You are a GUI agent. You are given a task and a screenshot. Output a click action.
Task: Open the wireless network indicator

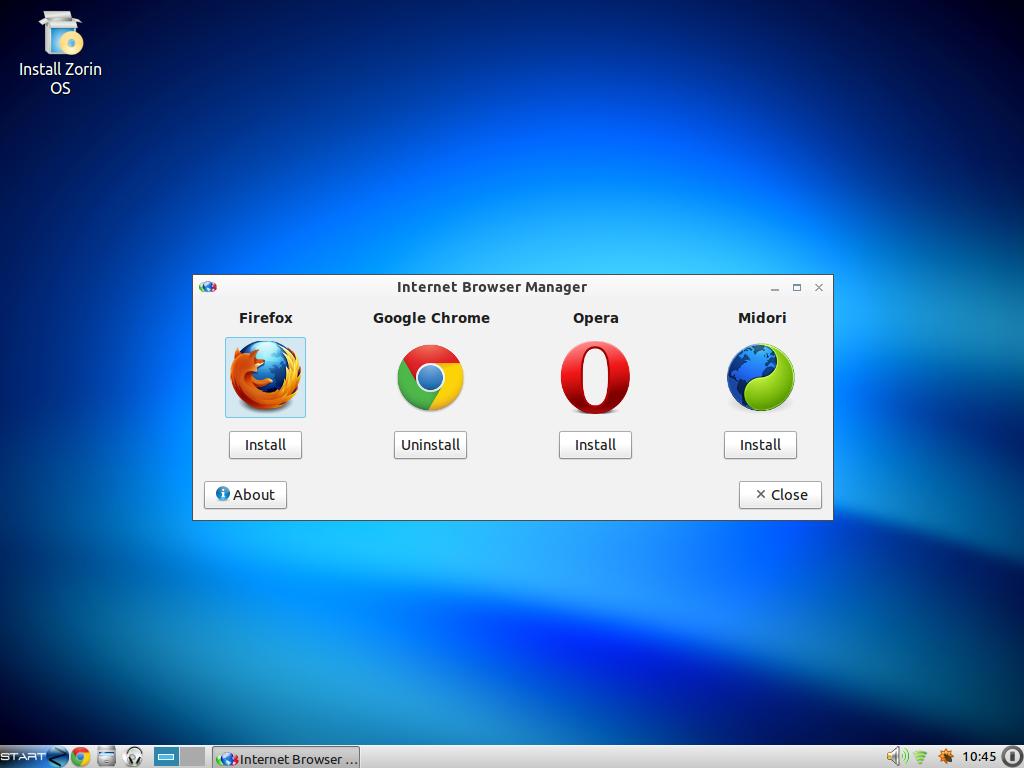pyautogui.click(x=921, y=758)
